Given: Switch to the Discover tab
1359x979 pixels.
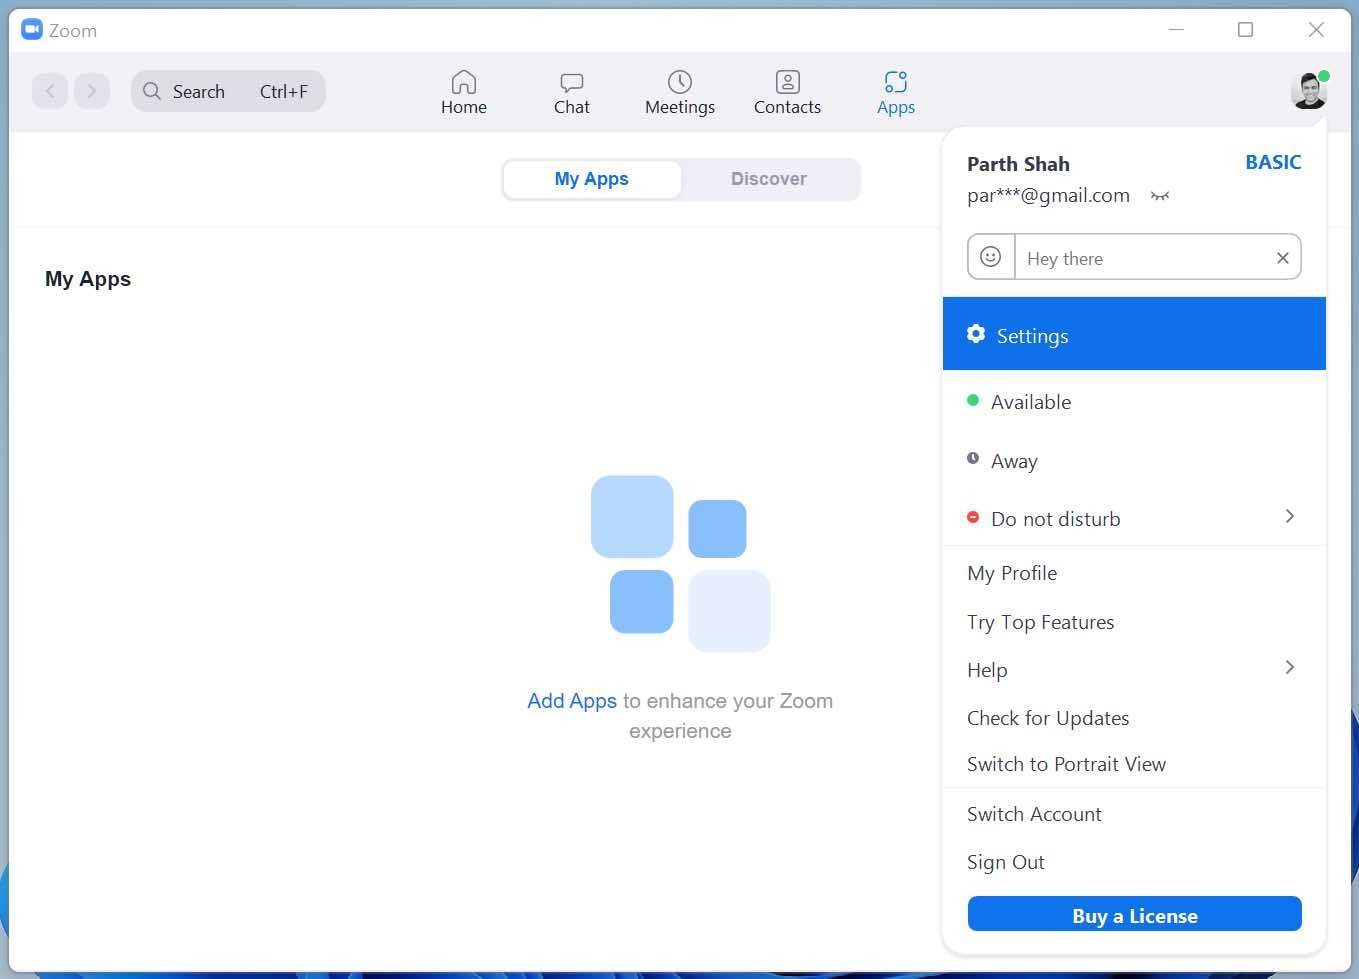Looking at the screenshot, I should (x=768, y=179).
